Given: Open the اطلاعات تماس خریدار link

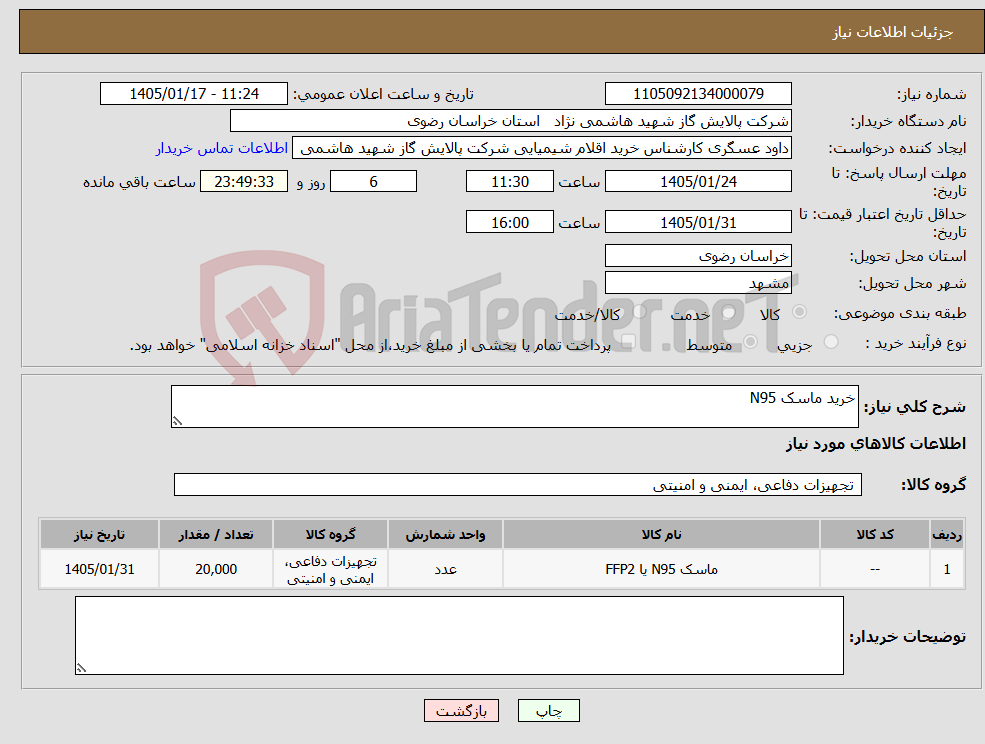Looking at the screenshot, I should [x=222, y=148].
